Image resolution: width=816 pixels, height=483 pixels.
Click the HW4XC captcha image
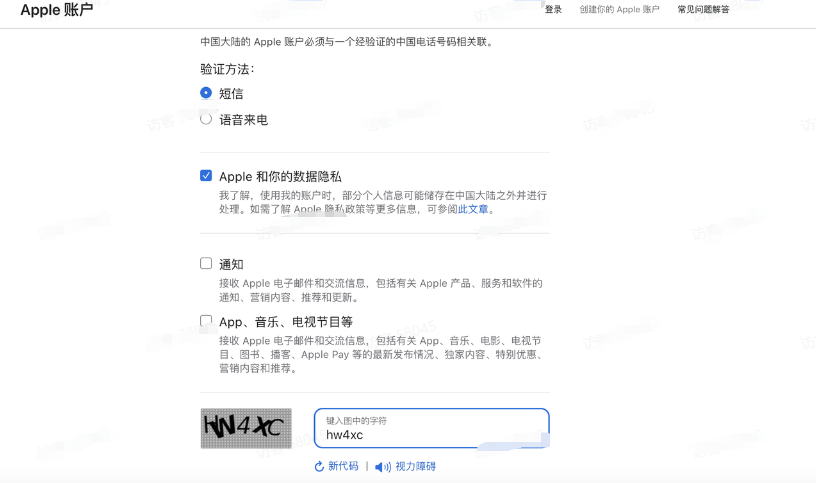pyautogui.click(x=246, y=428)
